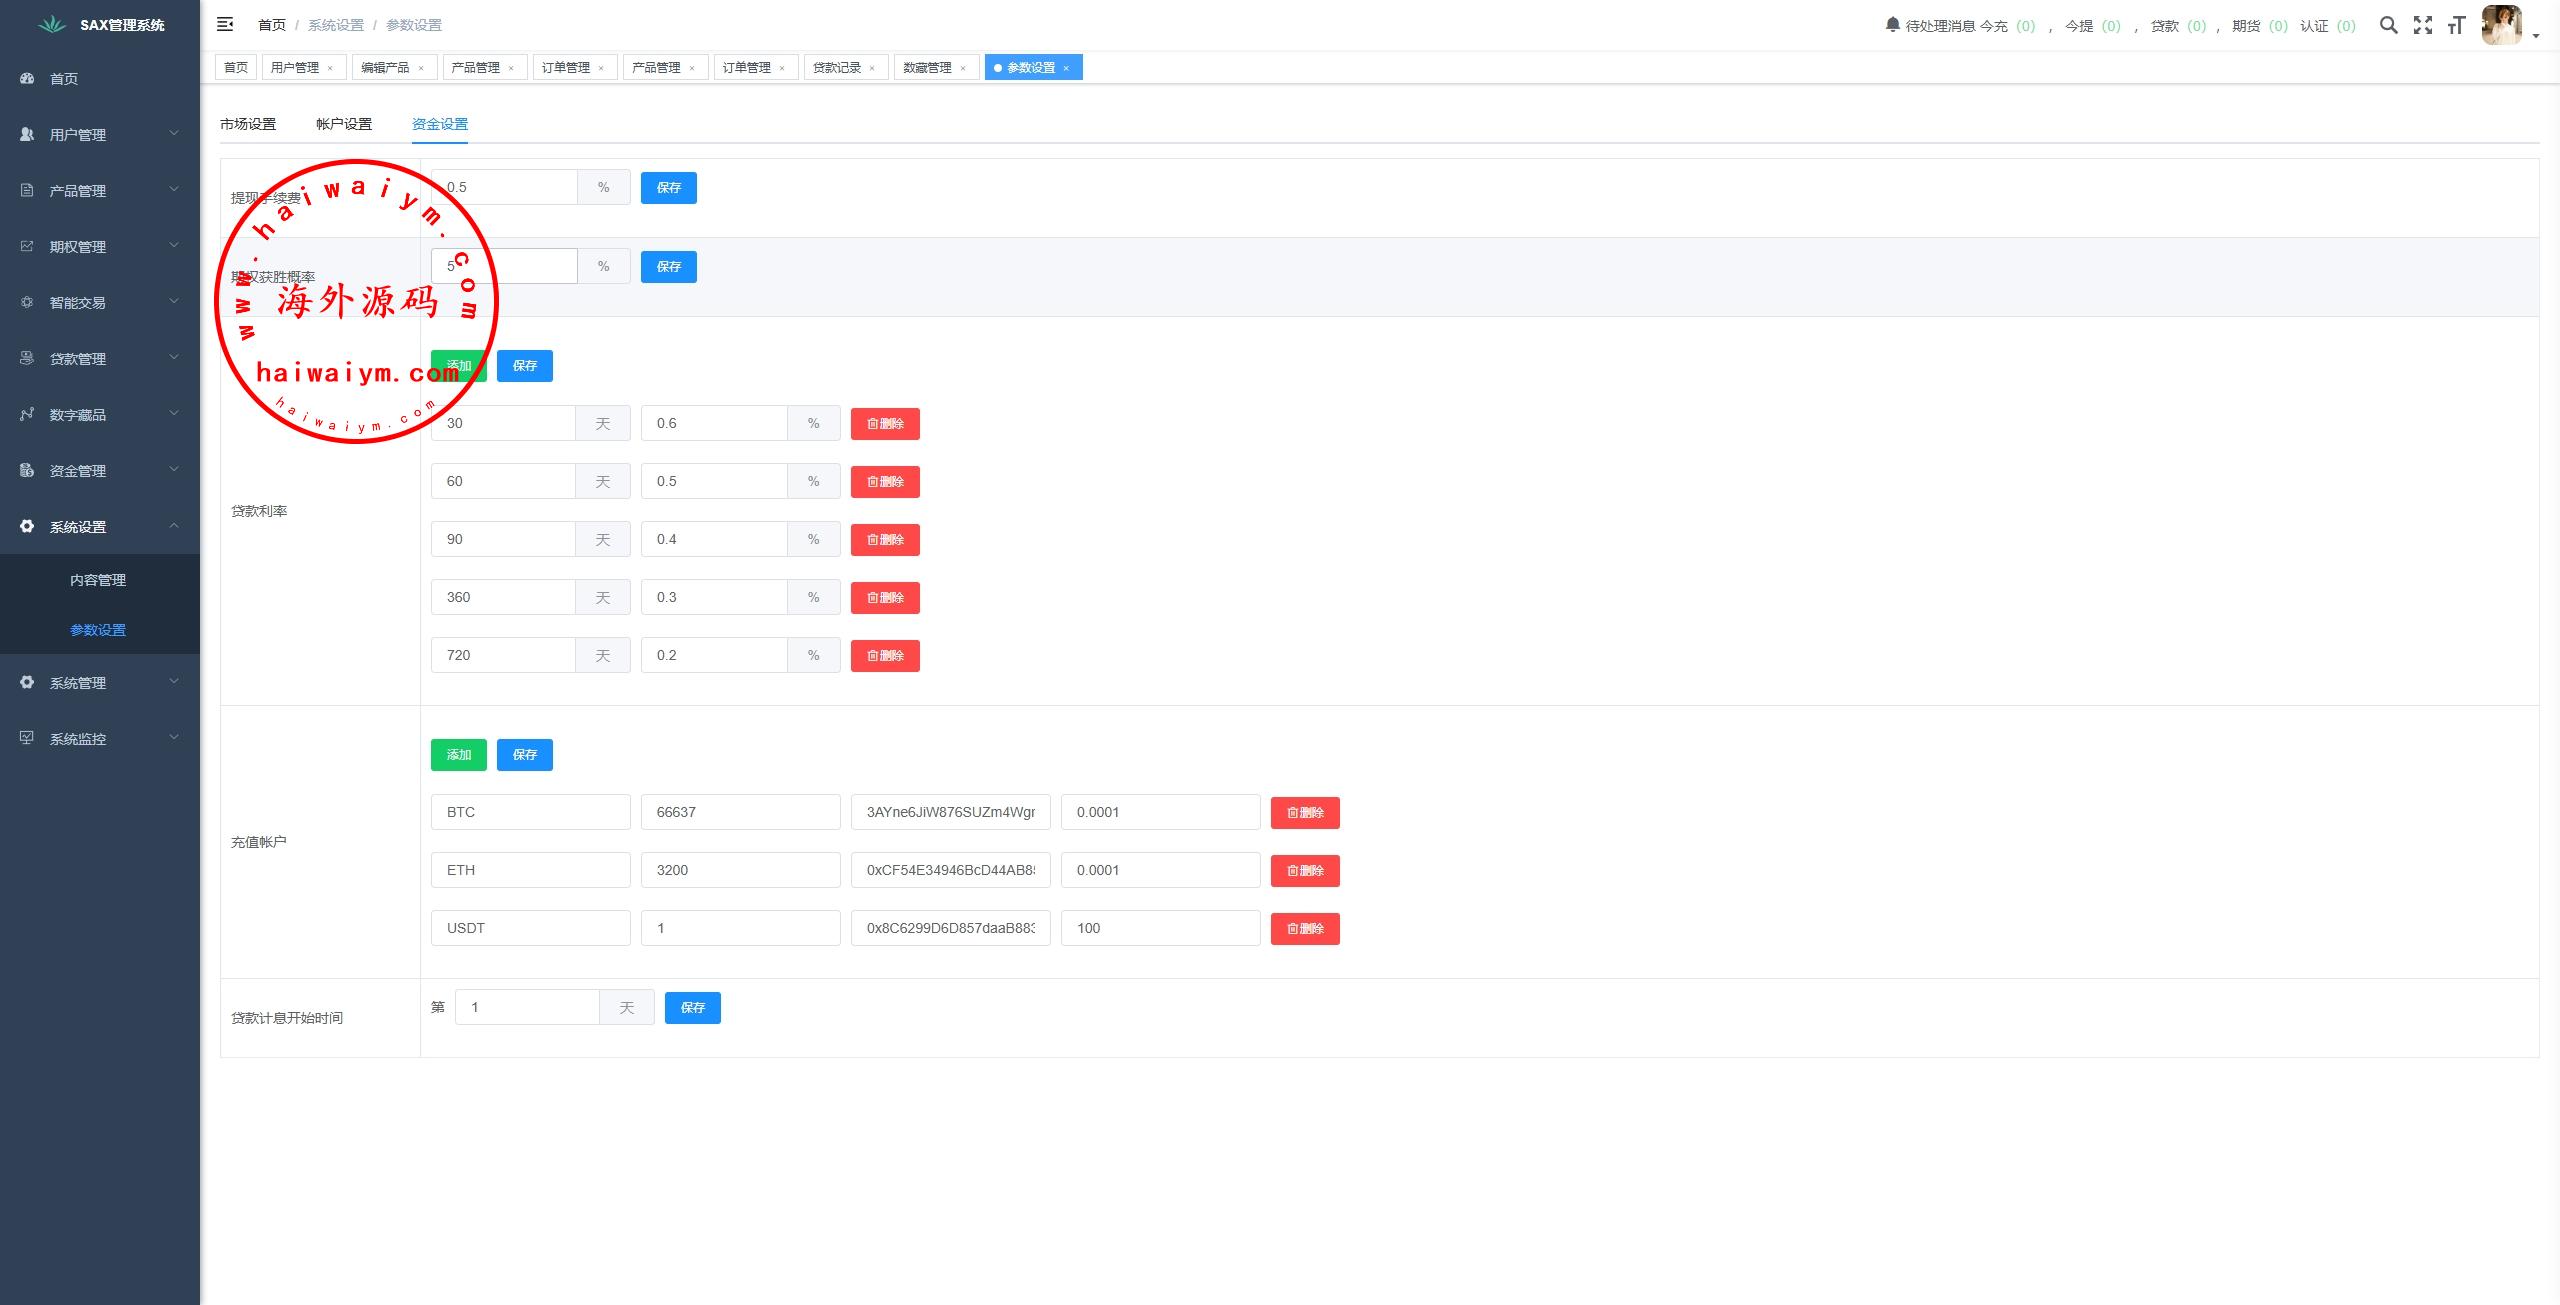Screen dimensions: 2560x1305
Task: Toggle fullscreen mode icon
Action: [x=2422, y=26]
